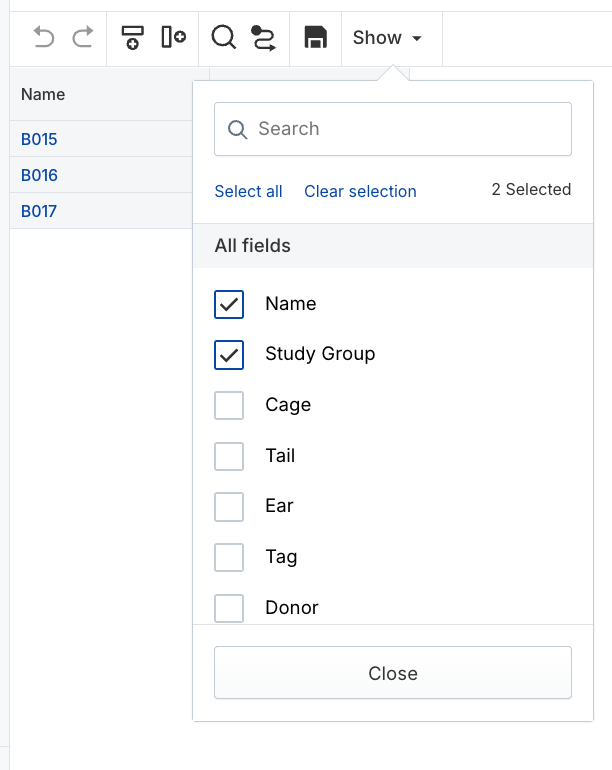Click the redo arrow icon
Image resolution: width=612 pixels, height=770 pixels.
click(x=83, y=38)
